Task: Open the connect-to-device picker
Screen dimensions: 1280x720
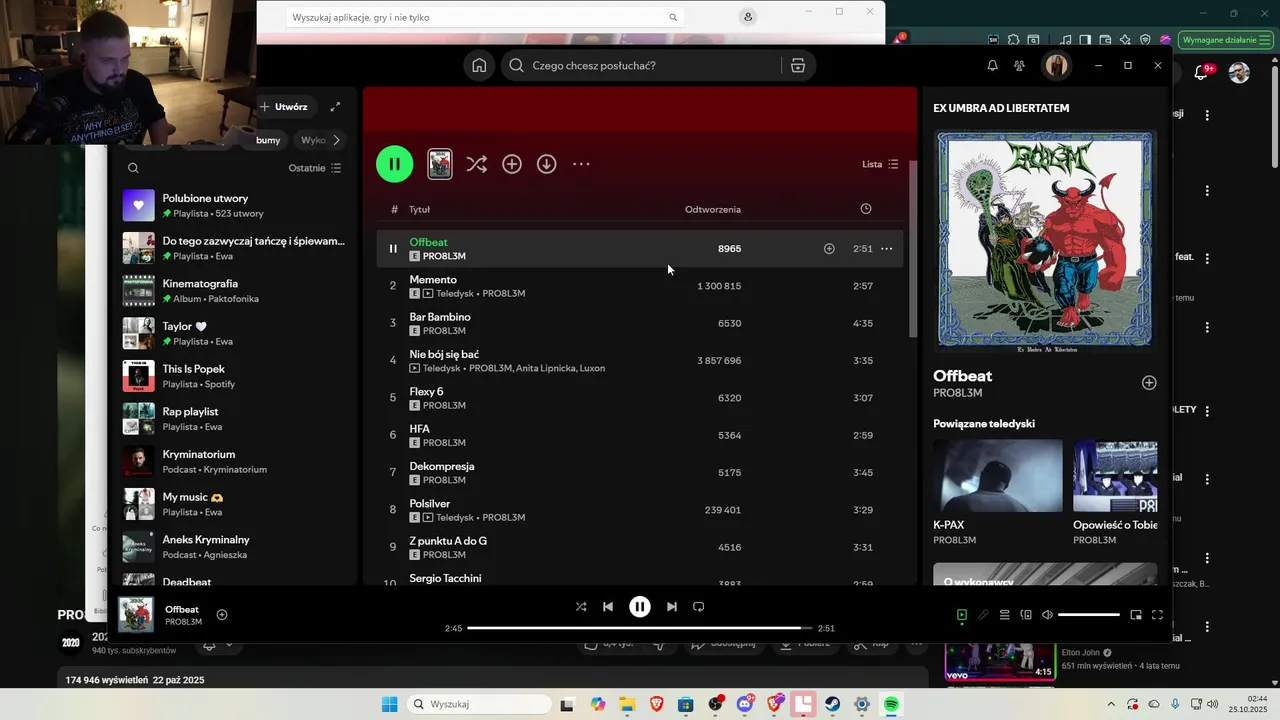Action: (1026, 615)
